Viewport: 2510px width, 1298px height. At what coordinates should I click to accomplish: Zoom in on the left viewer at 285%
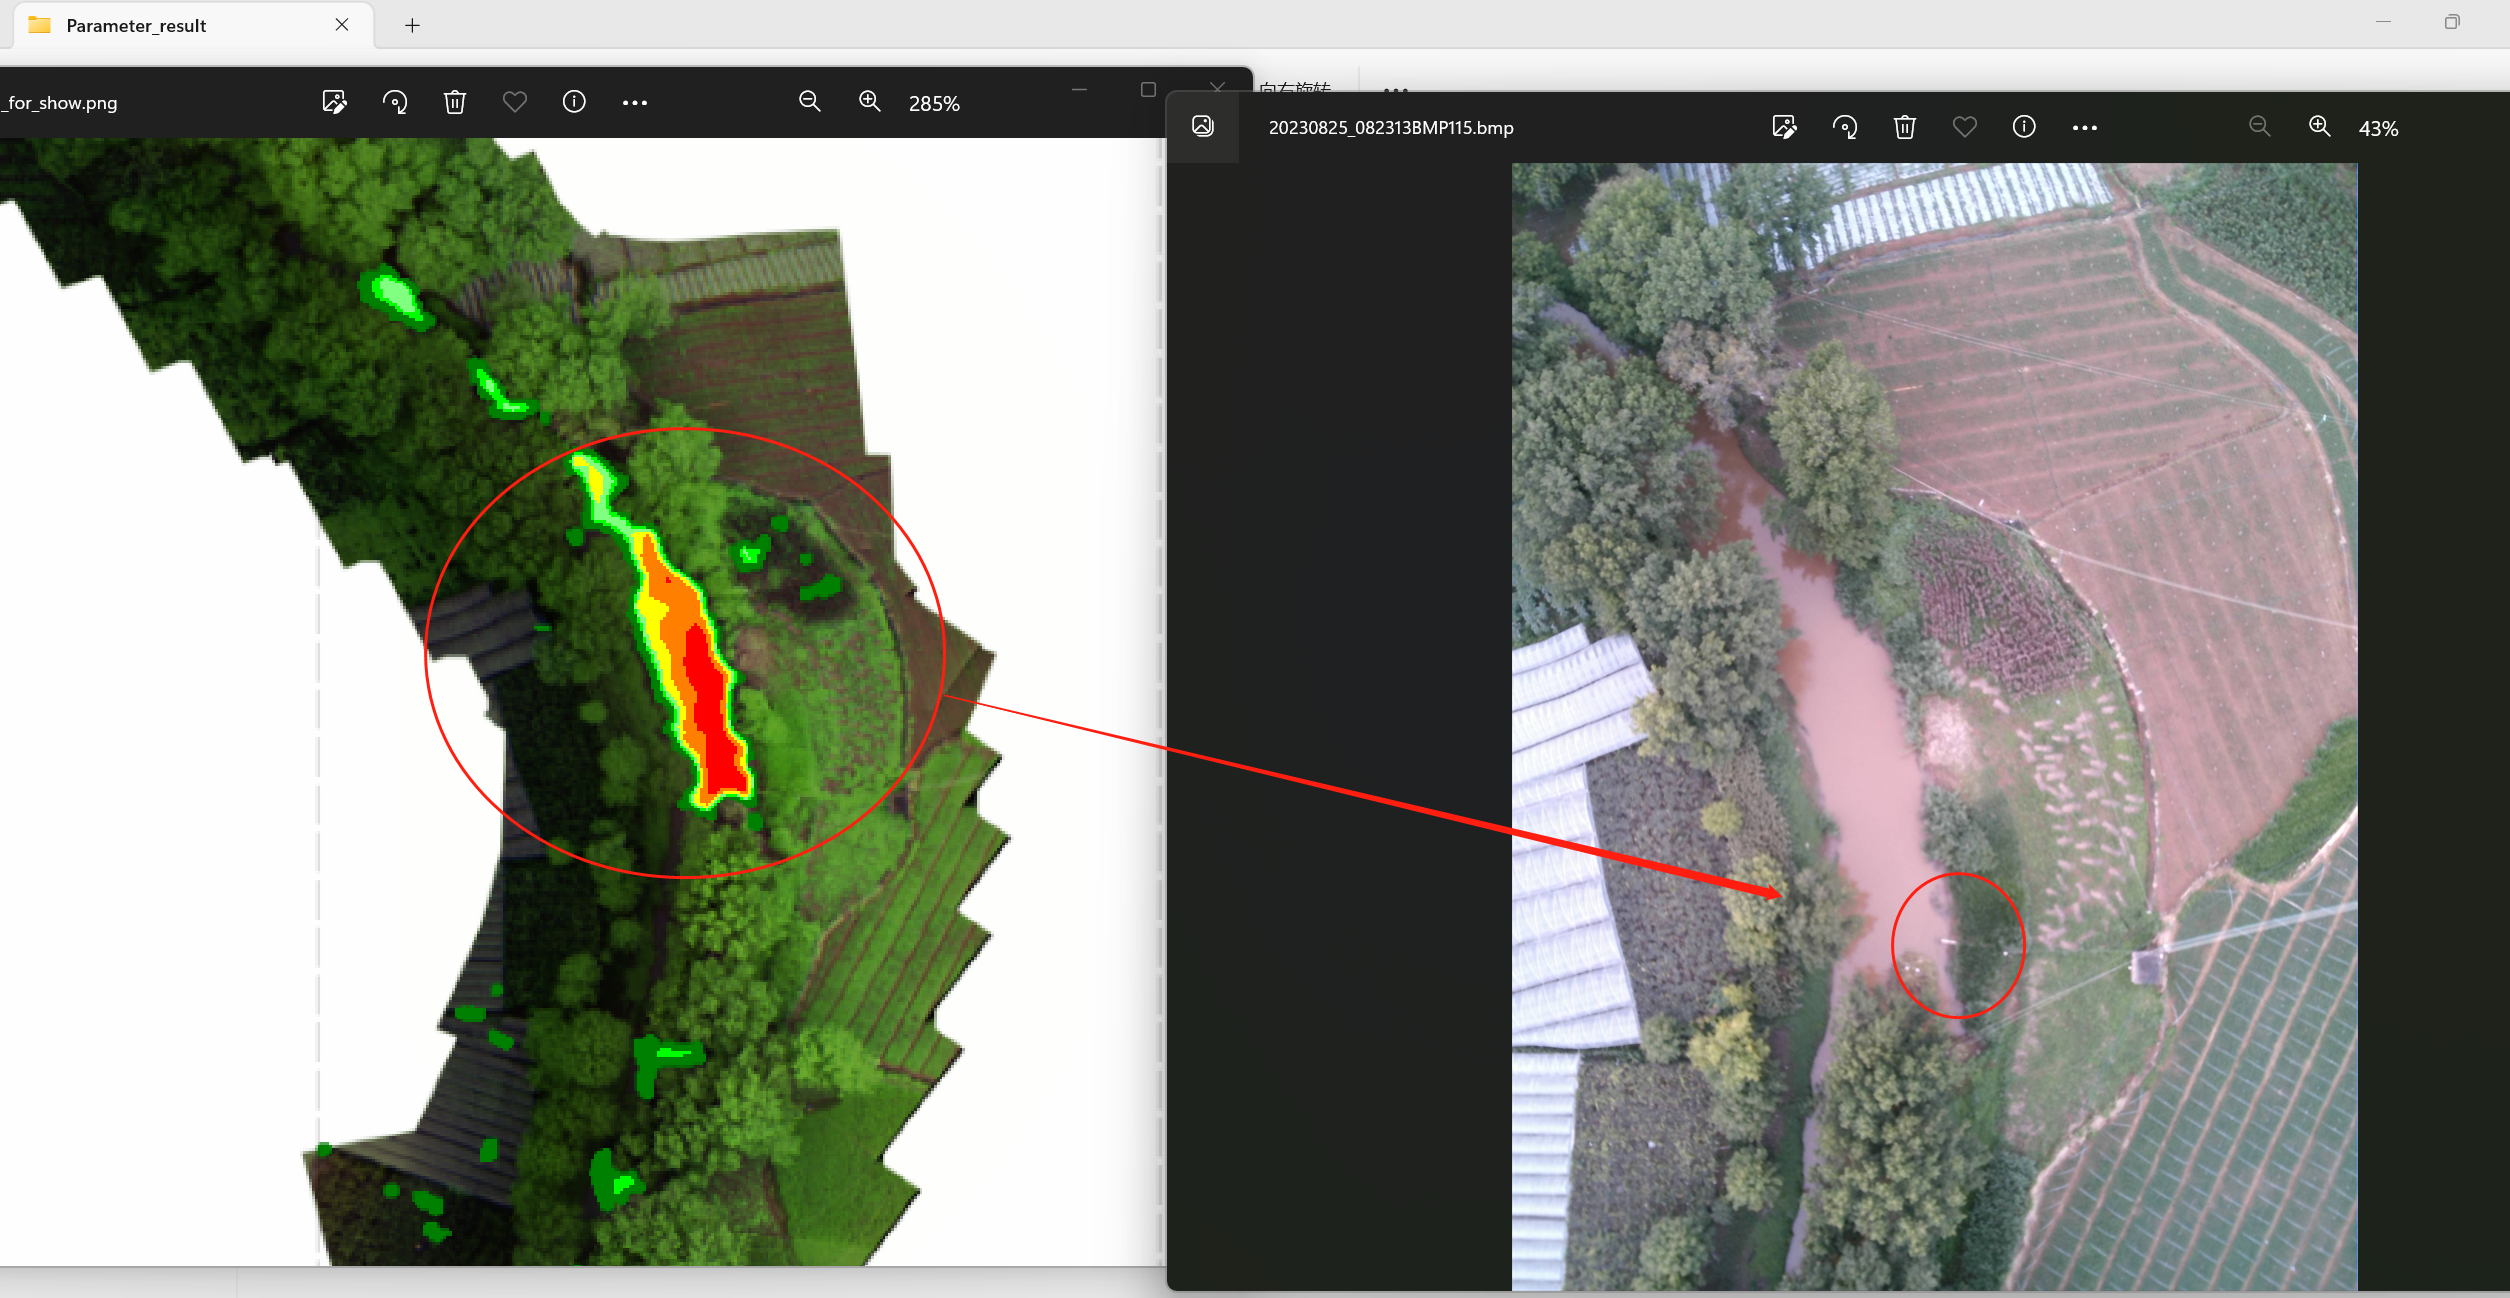click(870, 102)
